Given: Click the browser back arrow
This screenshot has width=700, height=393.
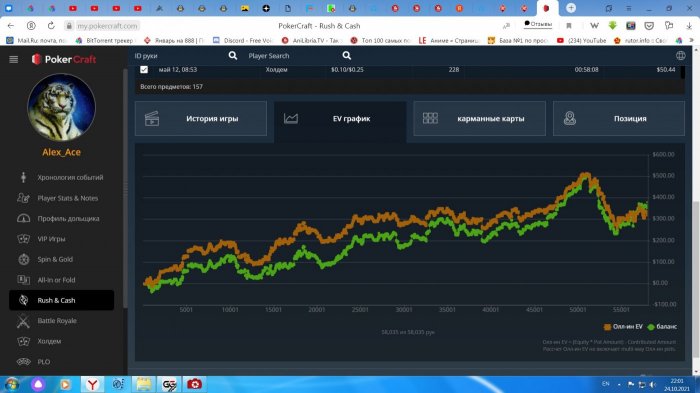Looking at the screenshot, I should (11, 26).
